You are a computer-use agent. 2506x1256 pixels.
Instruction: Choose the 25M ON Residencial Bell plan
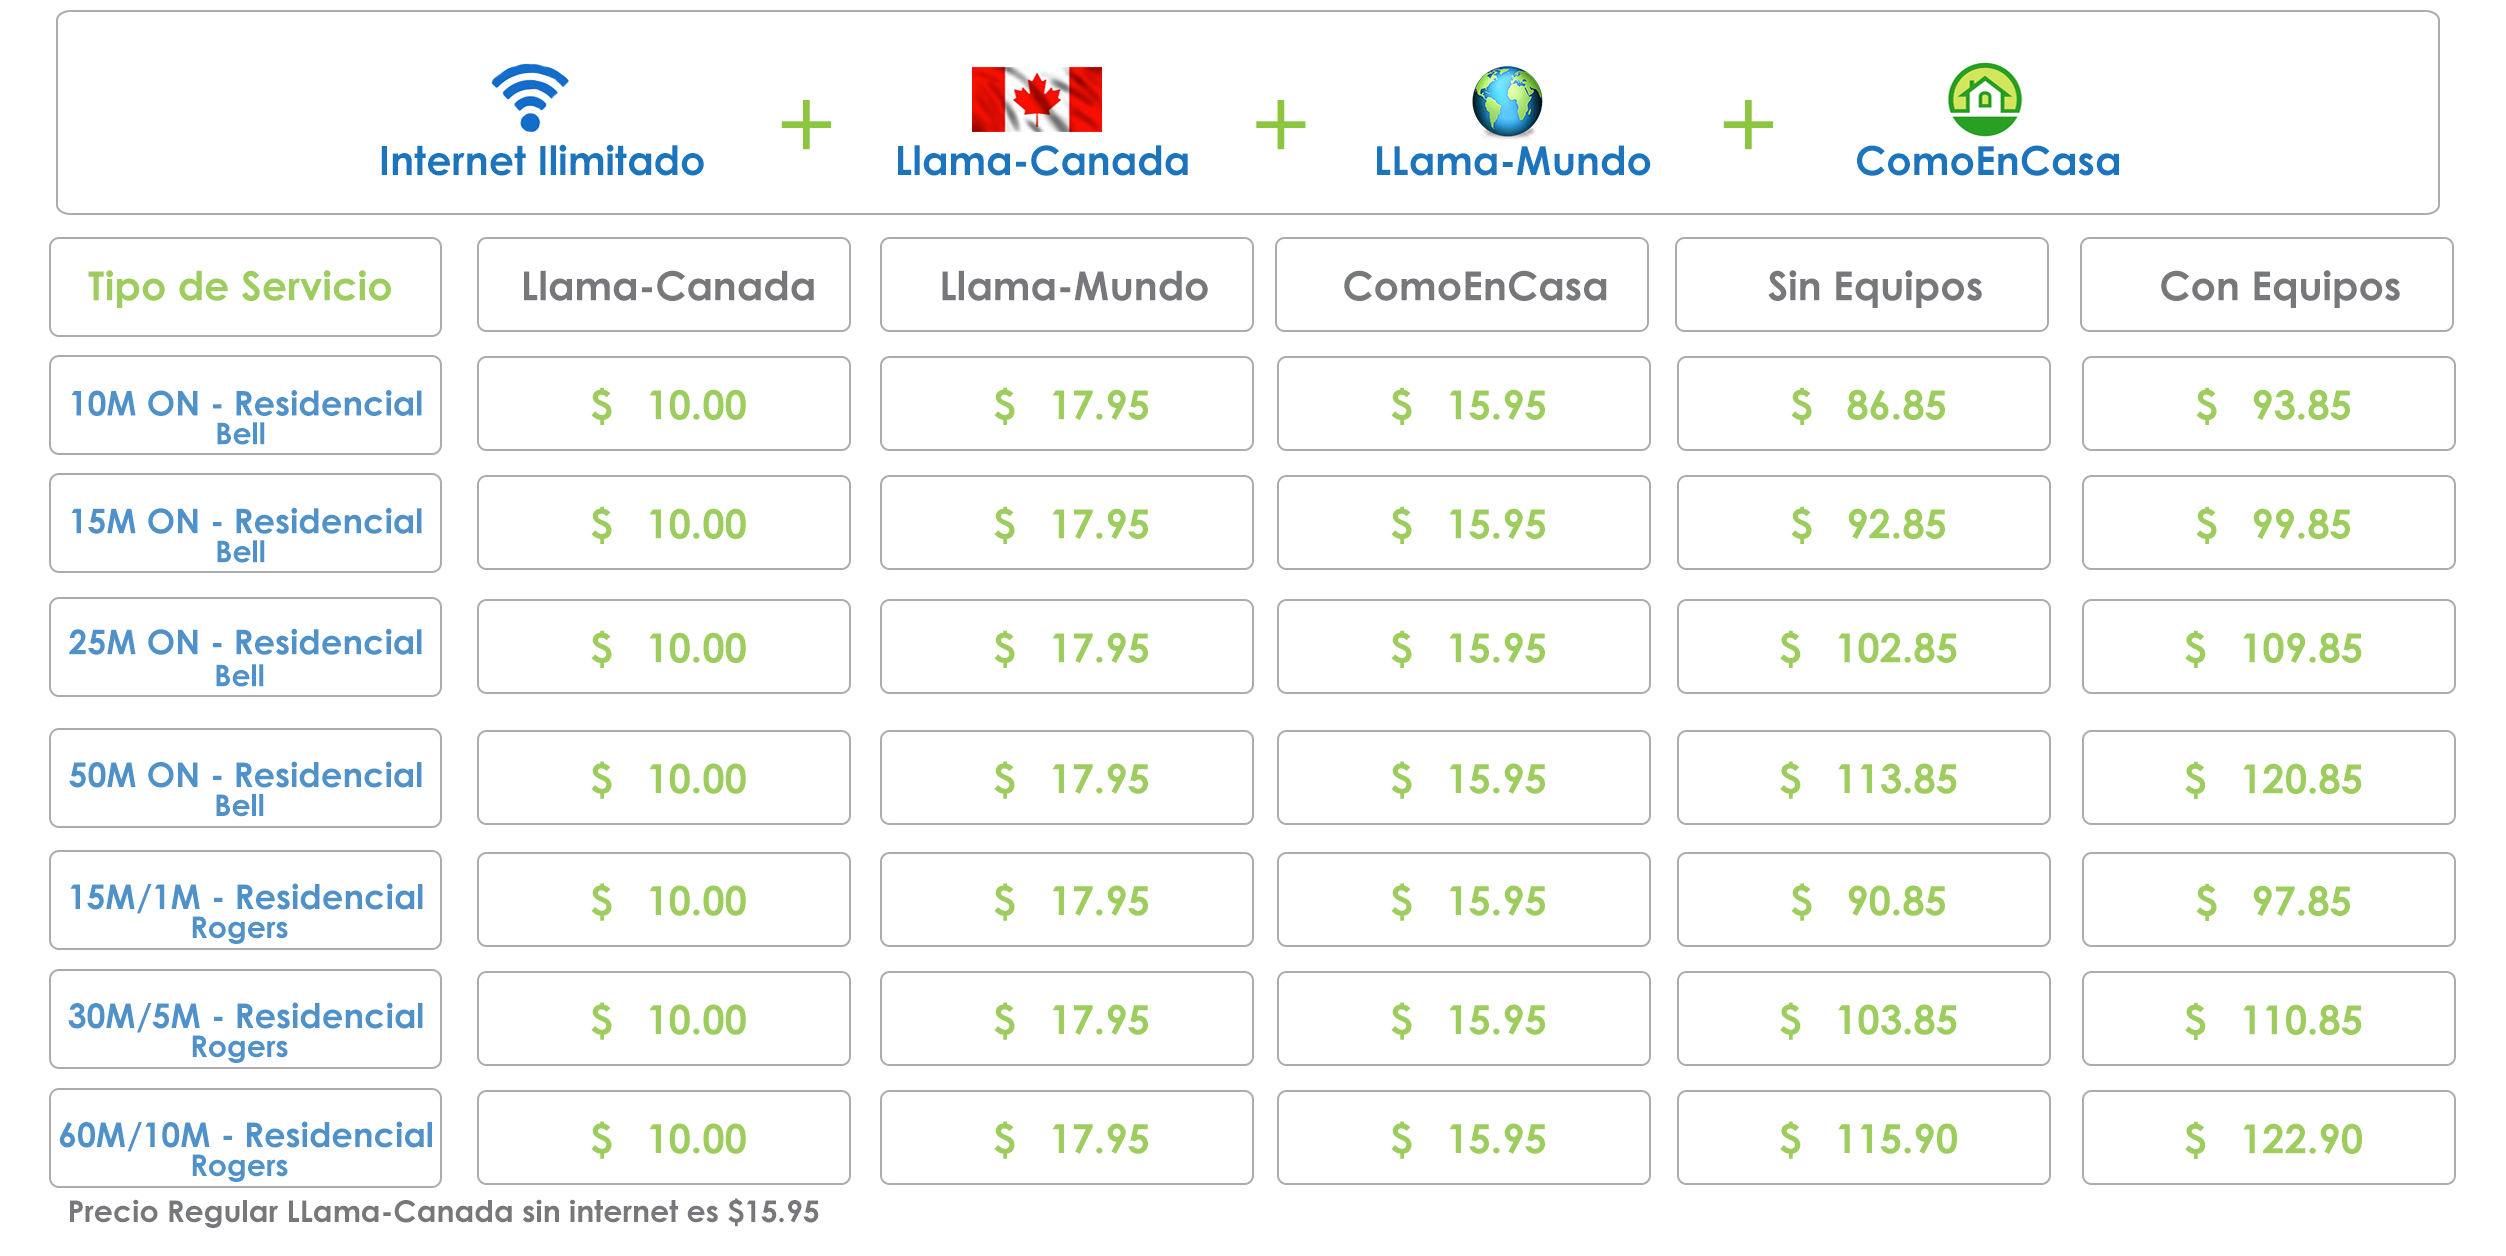point(245,647)
